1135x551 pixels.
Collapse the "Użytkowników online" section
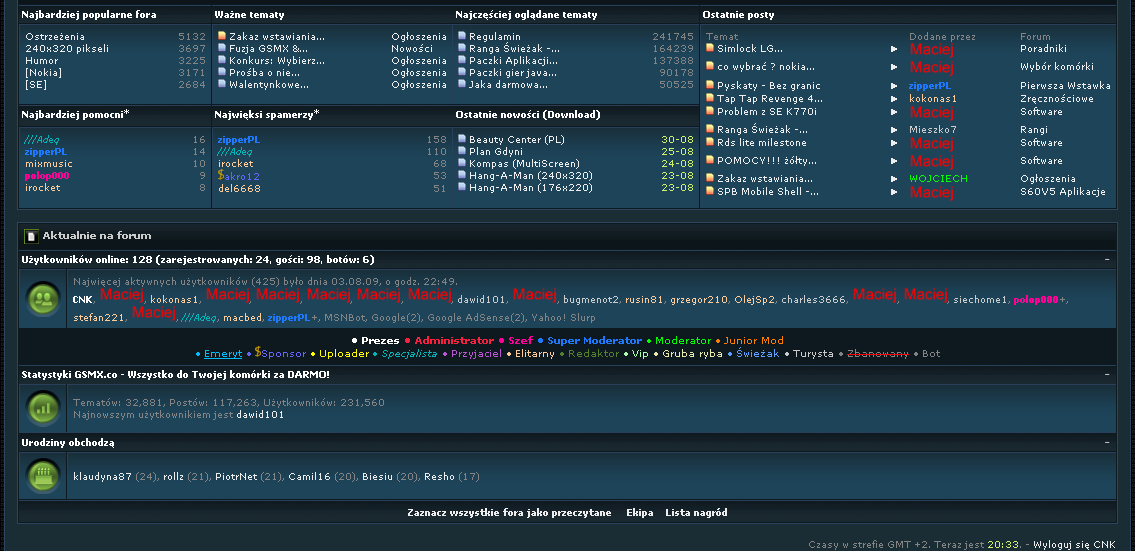click(x=1107, y=259)
